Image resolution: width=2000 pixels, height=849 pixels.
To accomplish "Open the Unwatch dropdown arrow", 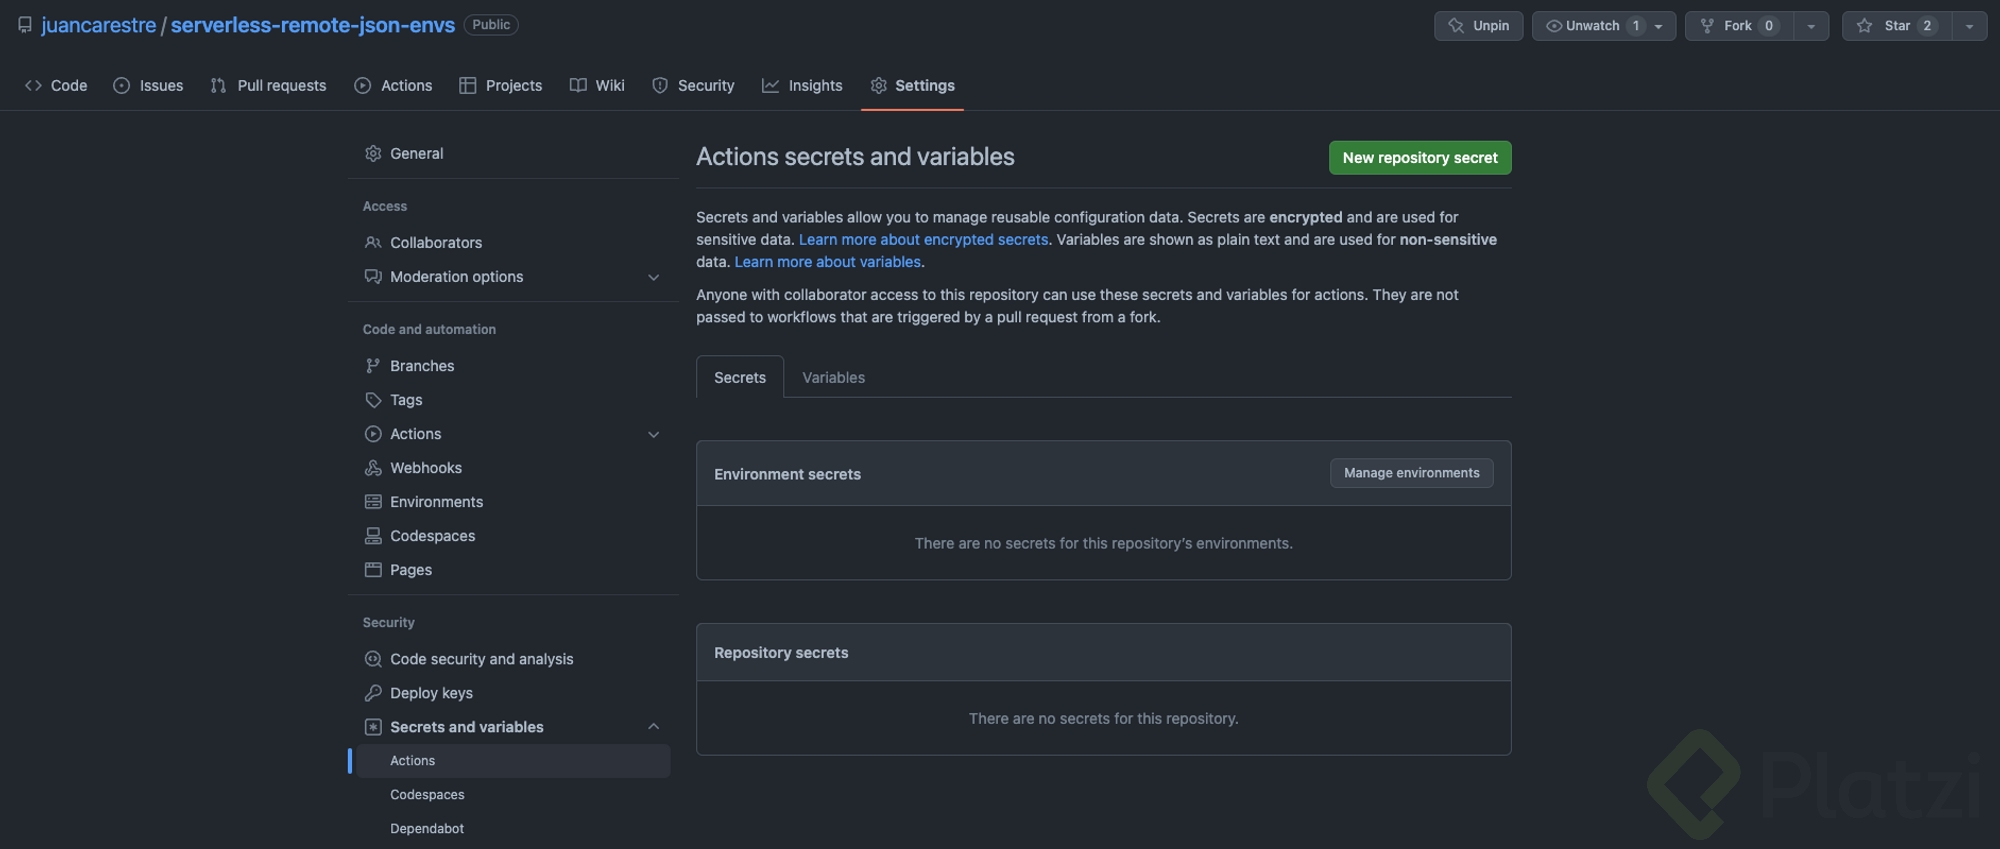I will click(1659, 26).
